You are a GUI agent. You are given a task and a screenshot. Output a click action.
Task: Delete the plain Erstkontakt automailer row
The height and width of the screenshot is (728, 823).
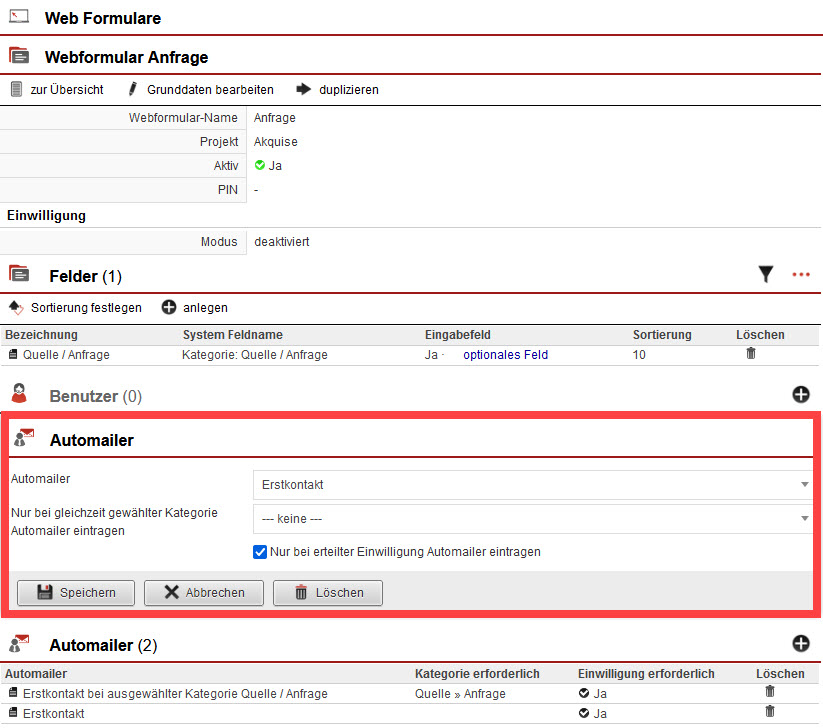(770, 711)
